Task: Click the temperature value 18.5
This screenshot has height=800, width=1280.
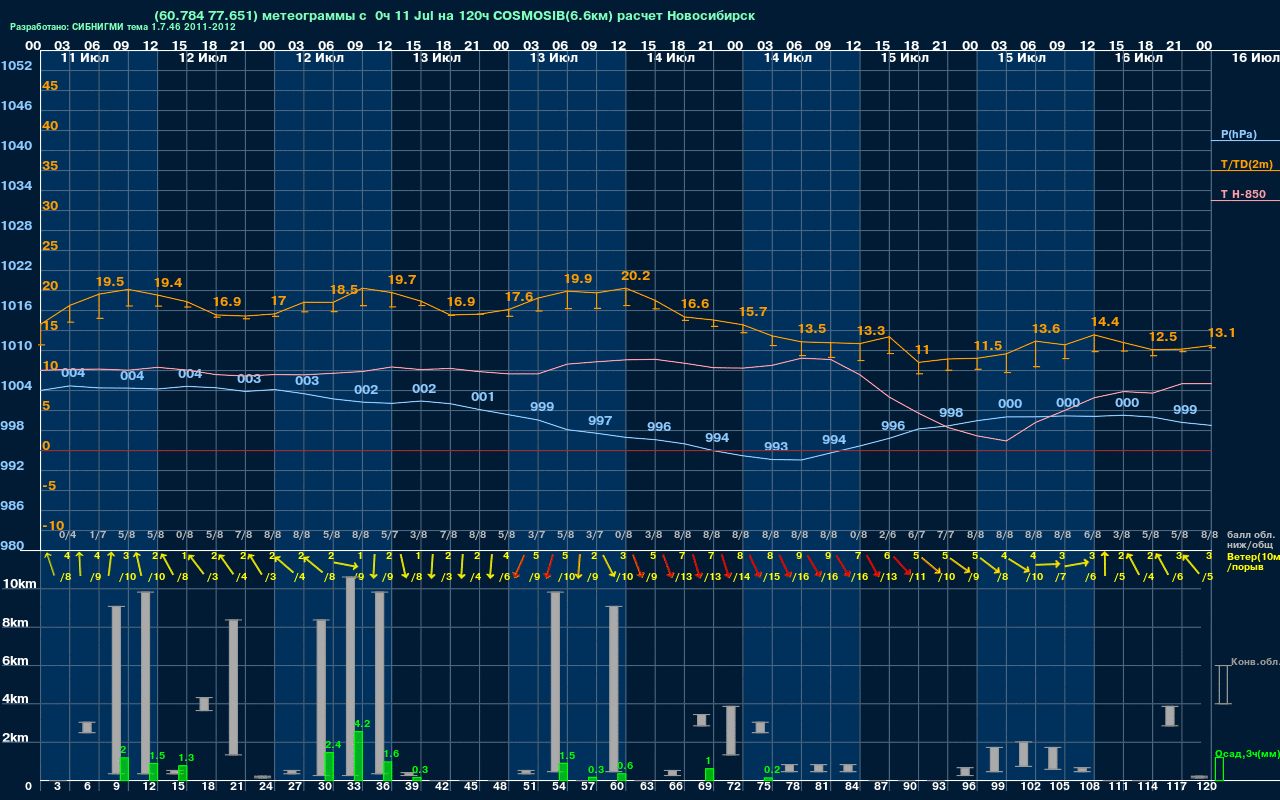Action: coord(344,290)
